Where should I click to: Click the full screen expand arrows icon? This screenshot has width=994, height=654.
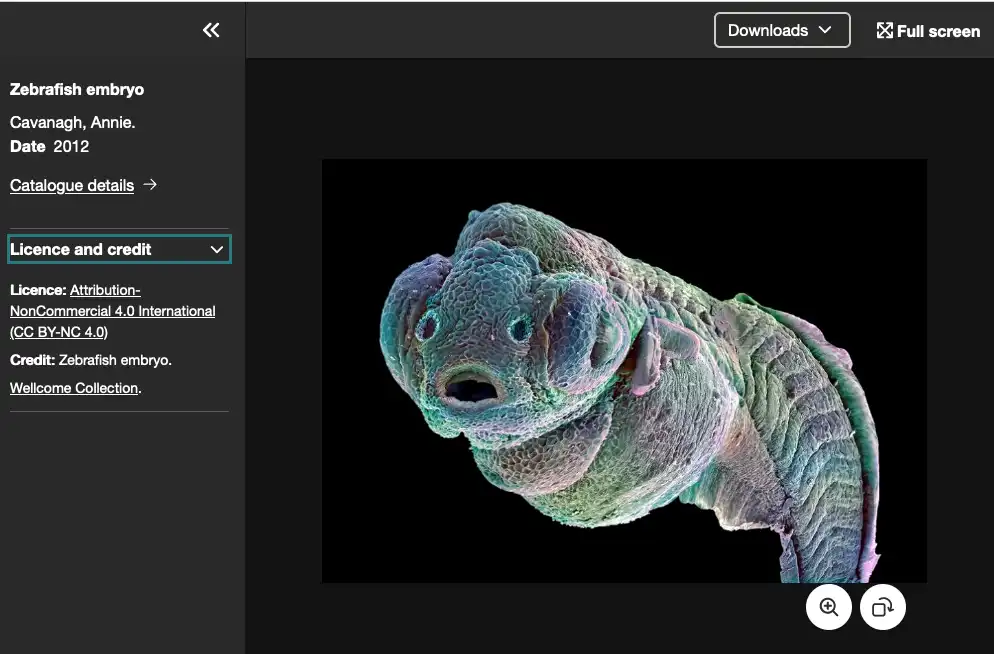click(884, 31)
